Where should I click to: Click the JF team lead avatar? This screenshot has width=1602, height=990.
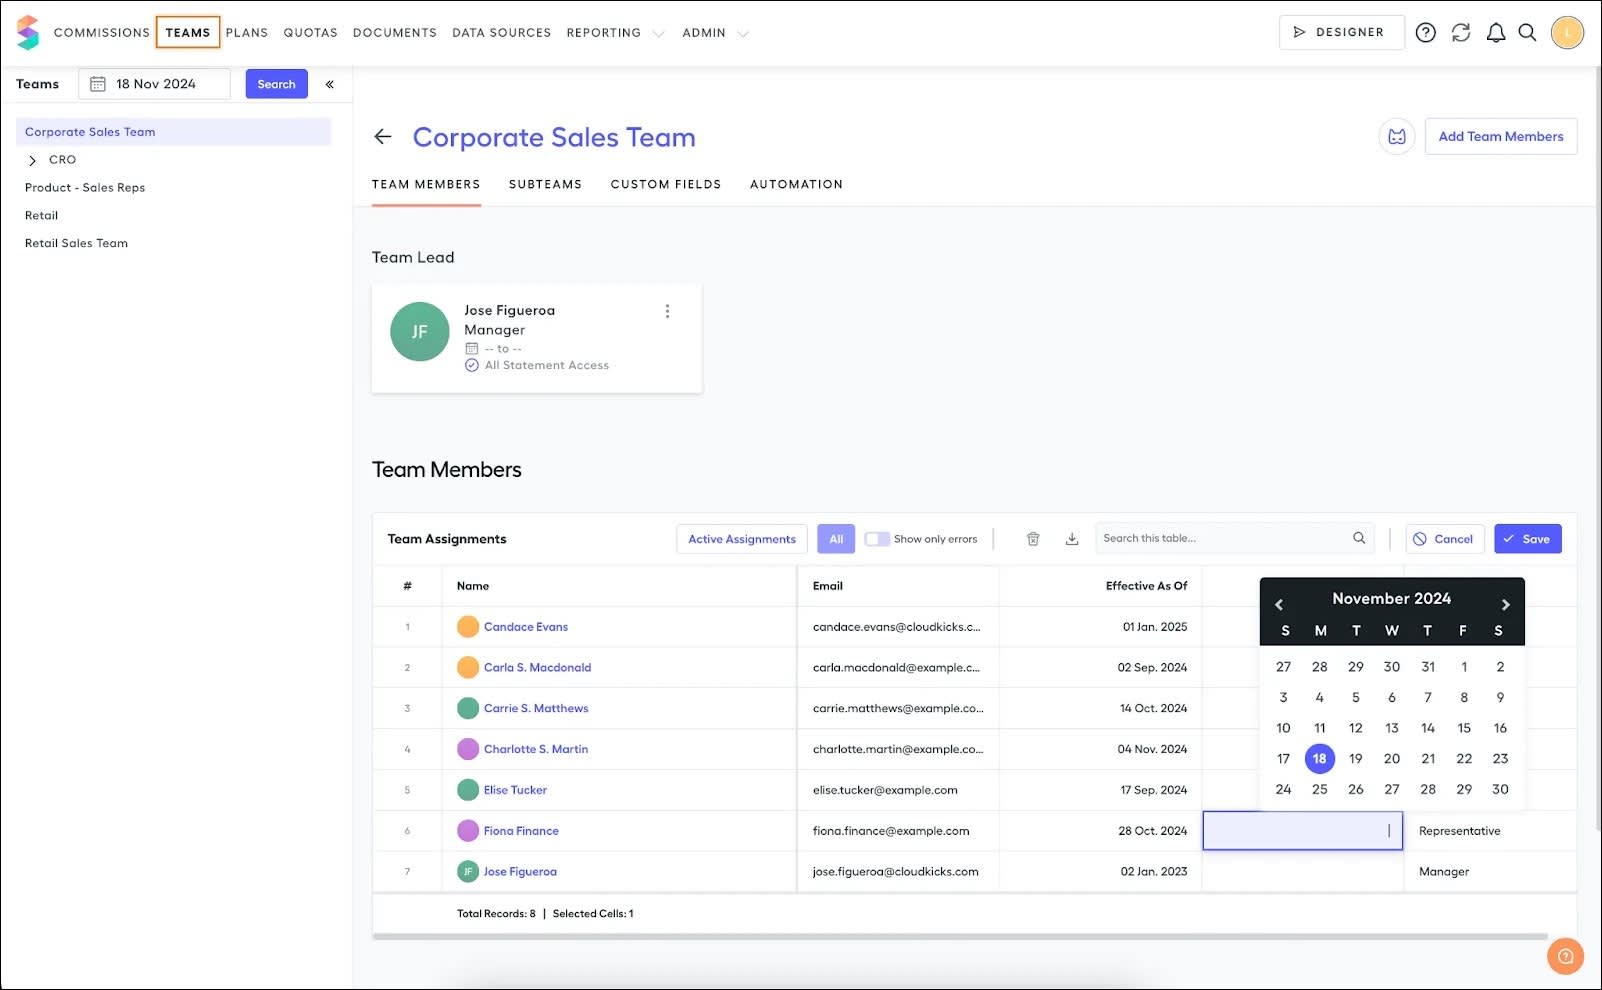click(x=420, y=331)
